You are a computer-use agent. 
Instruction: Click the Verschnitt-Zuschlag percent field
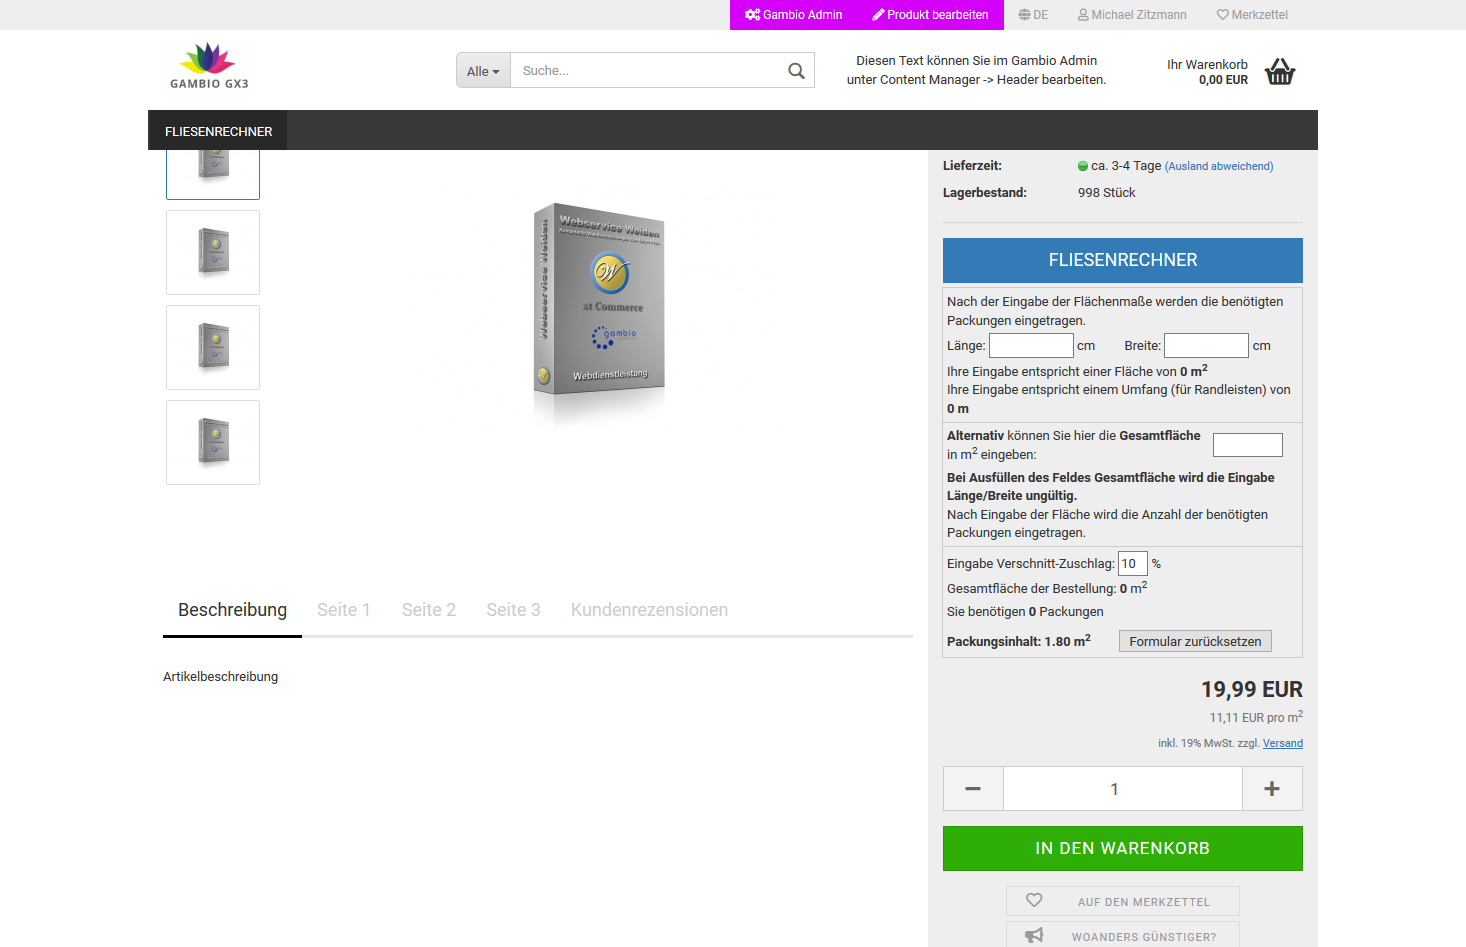[1132, 563]
